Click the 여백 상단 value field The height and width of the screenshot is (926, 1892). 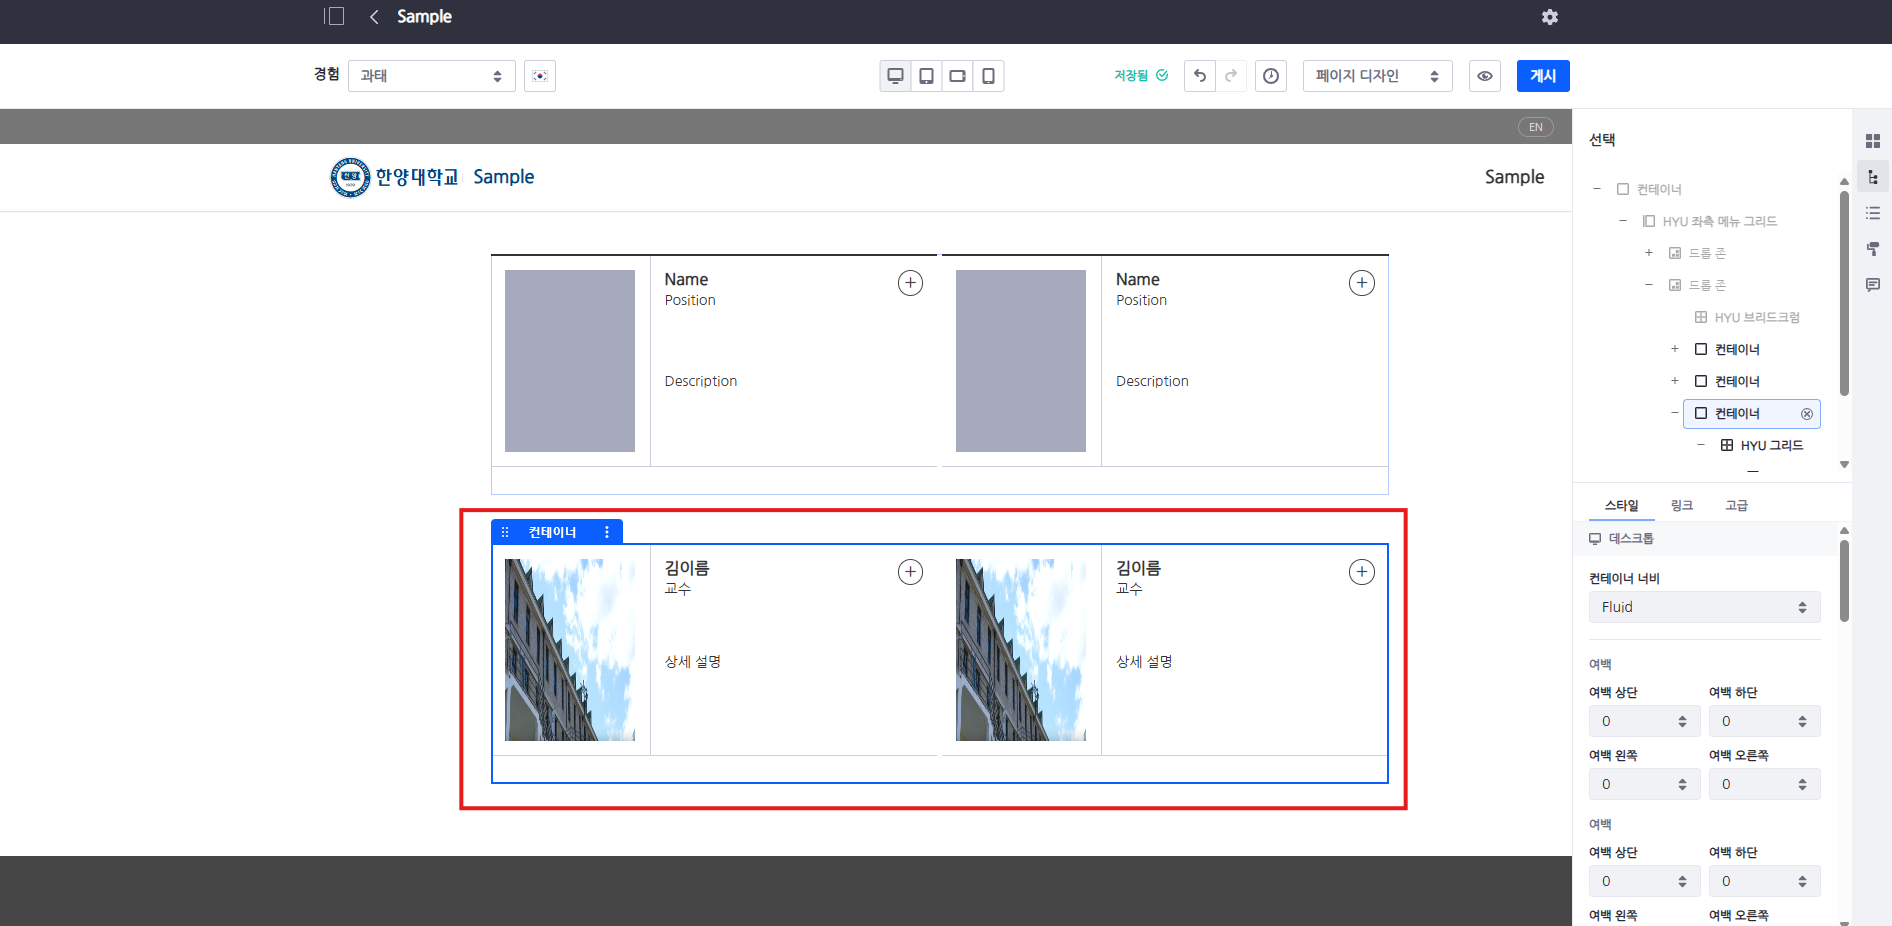click(1634, 721)
